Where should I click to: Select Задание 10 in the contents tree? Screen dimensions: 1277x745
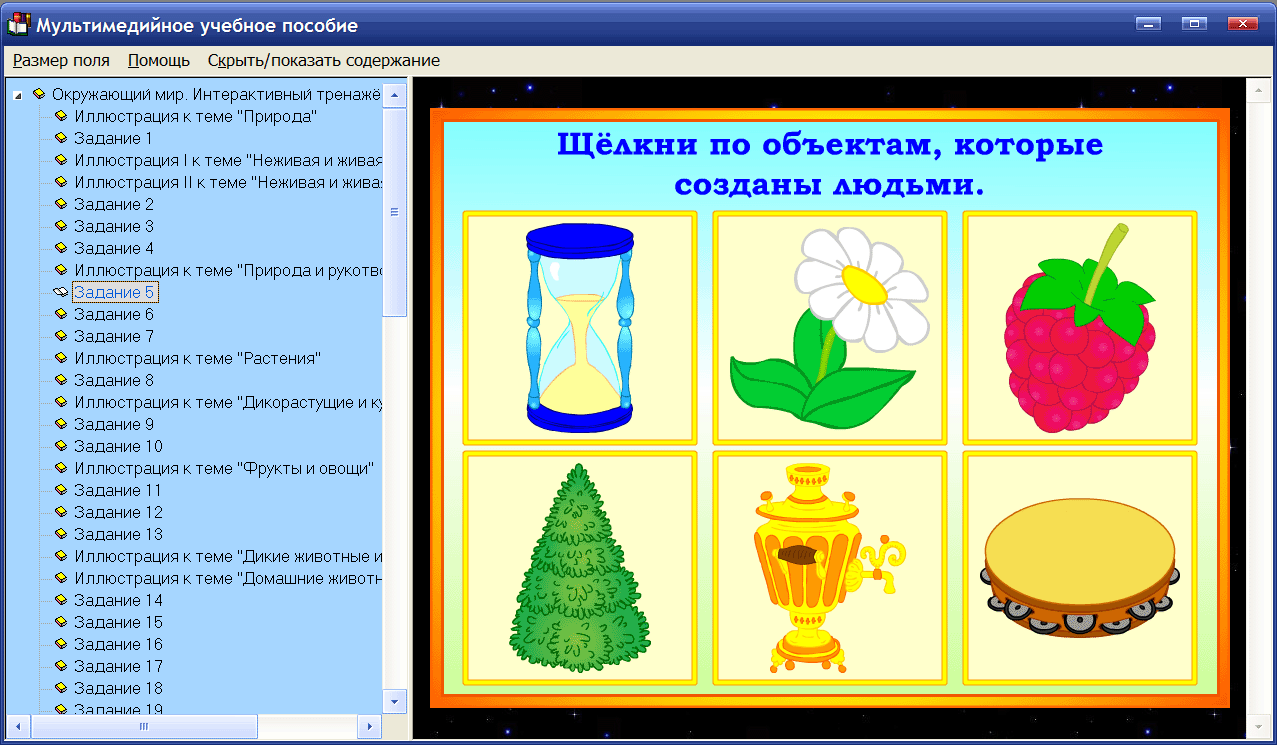click(x=118, y=446)
